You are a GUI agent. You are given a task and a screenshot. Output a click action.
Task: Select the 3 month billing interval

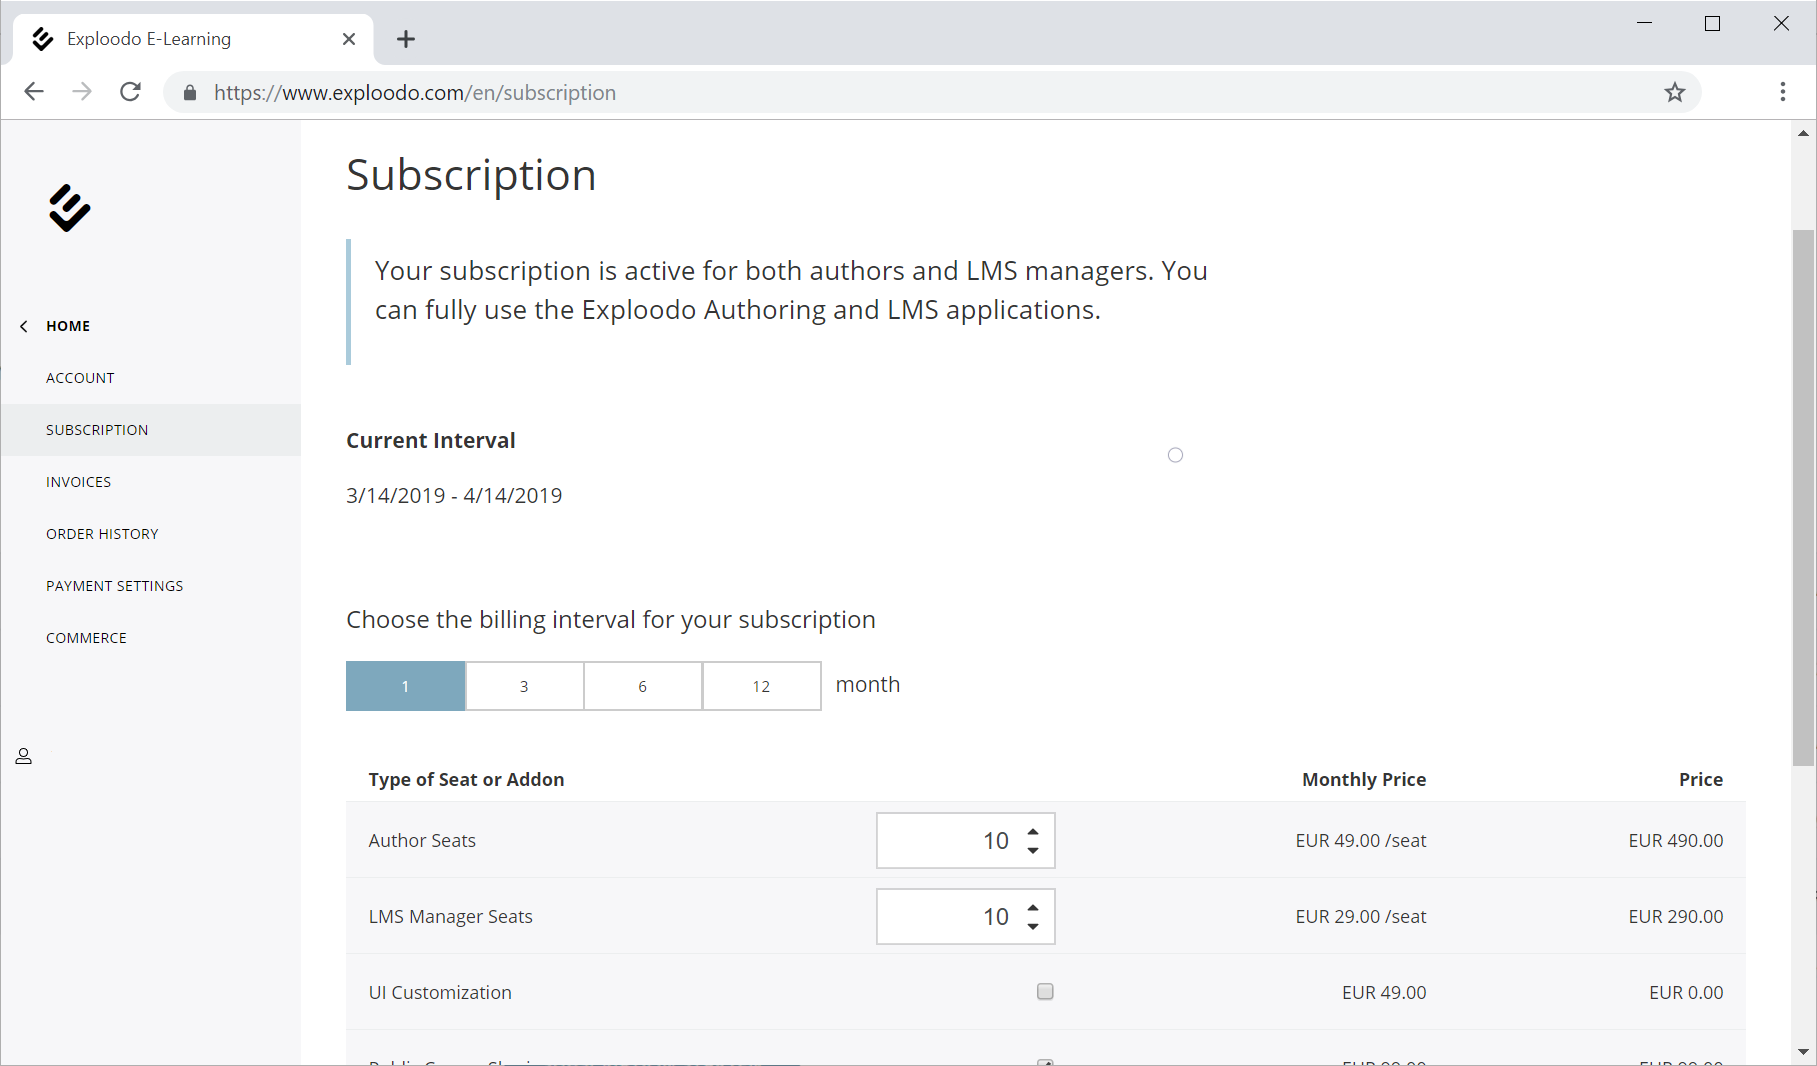pos(524,686)
